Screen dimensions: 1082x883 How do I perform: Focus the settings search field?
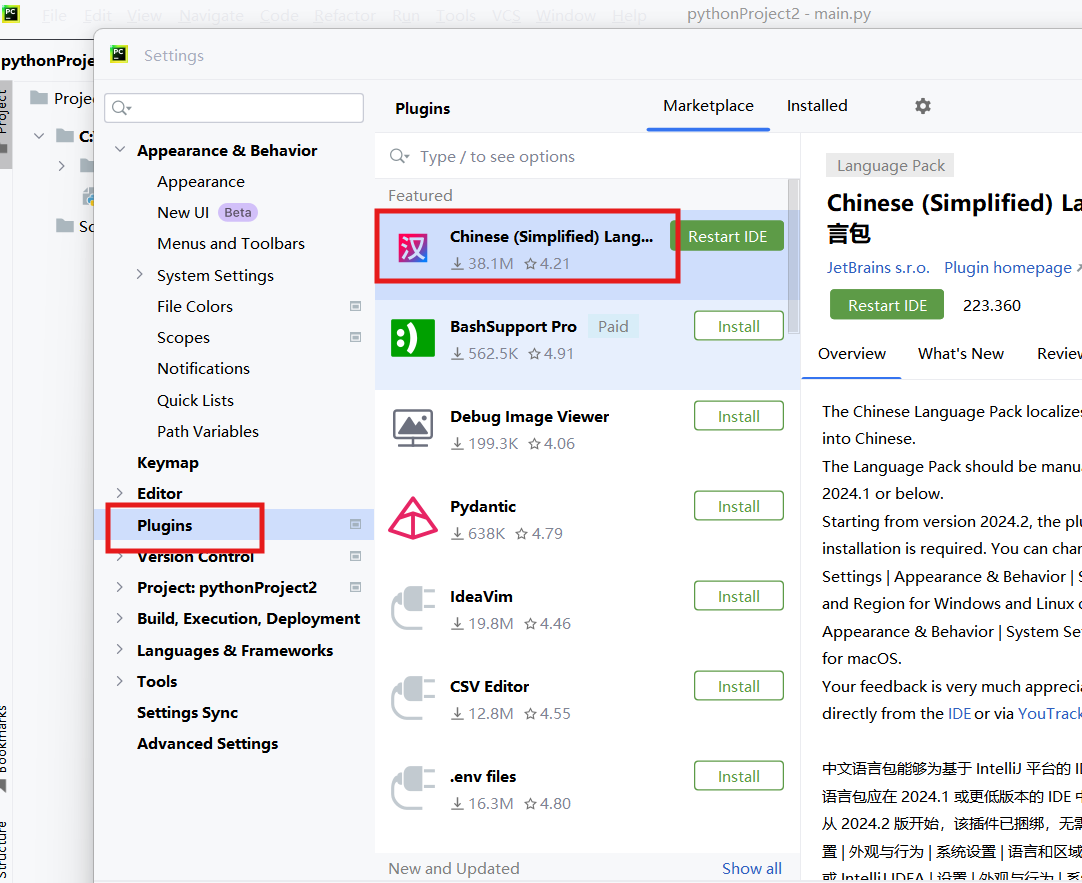[234, 108]
